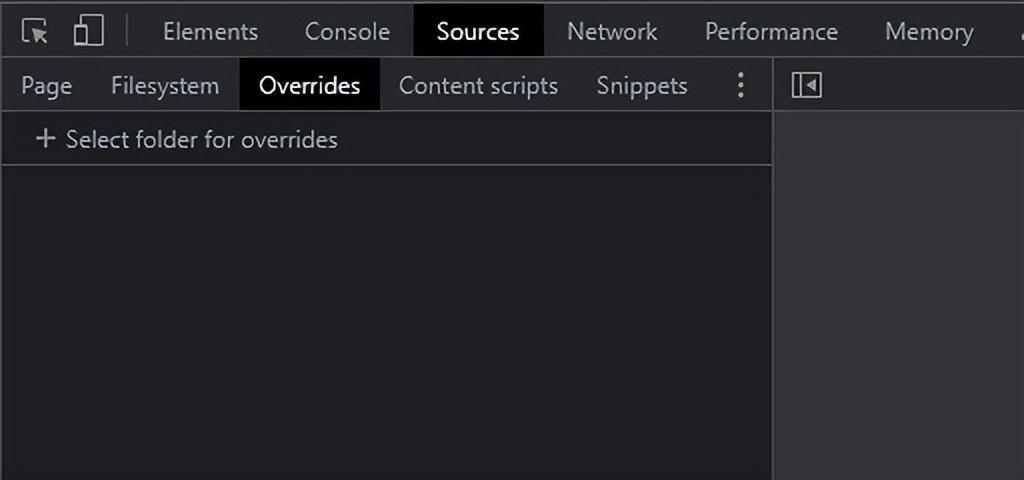
Task: Click empty area below Select folder row
Action: tap(387, 320)
